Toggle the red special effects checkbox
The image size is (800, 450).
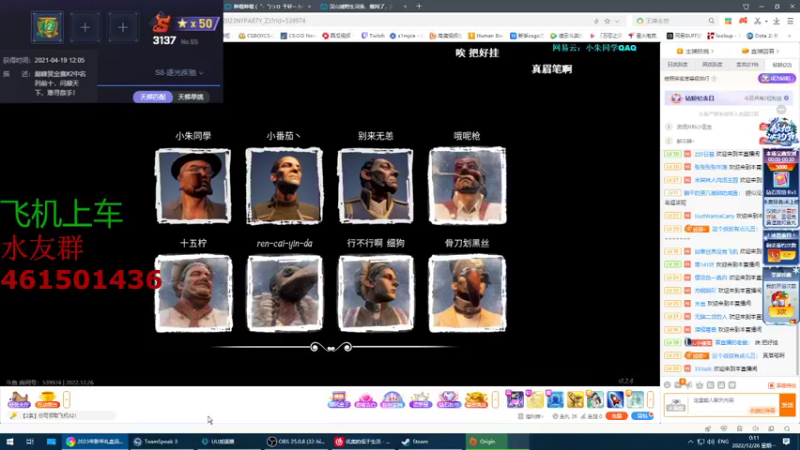(770, 386)
